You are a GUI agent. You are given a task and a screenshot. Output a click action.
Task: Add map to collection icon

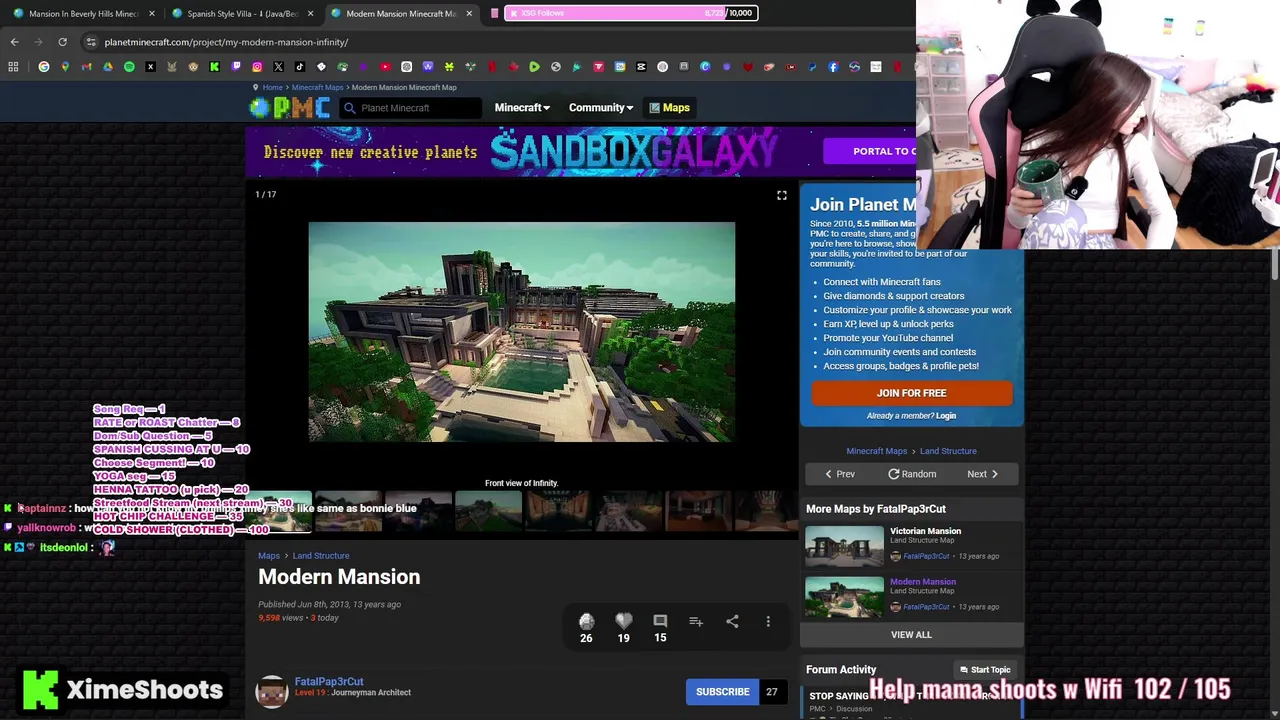click(696, 622)
